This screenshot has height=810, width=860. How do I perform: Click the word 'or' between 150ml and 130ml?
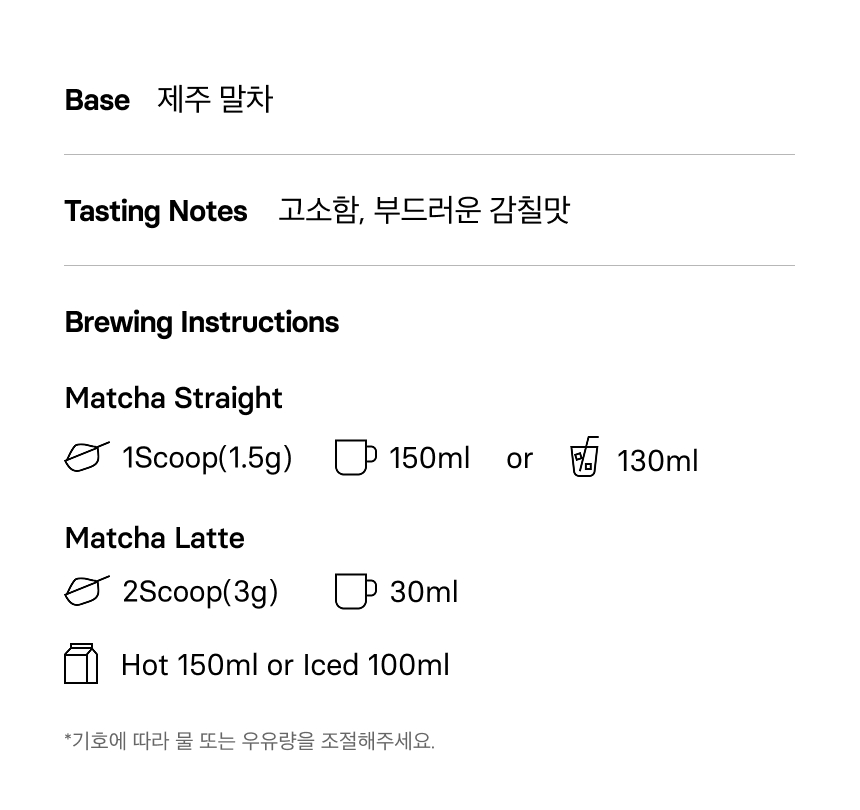click(519, 459)
